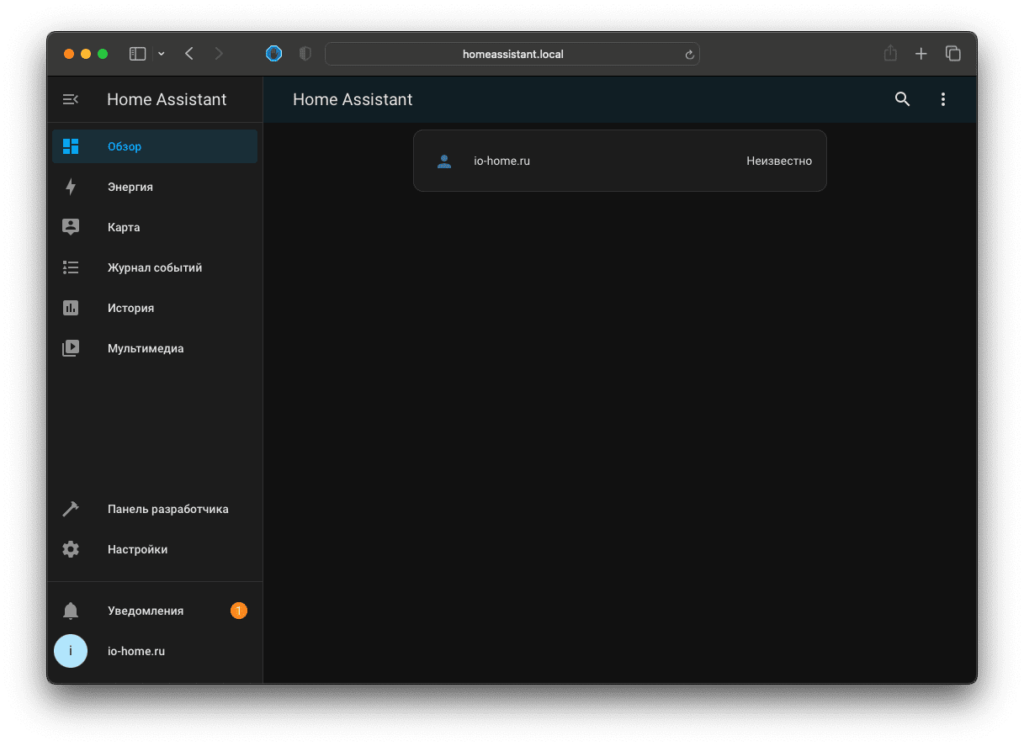1024x746 pixels.
Task: Open the Обзор menu item
Action: click(155, 146)
